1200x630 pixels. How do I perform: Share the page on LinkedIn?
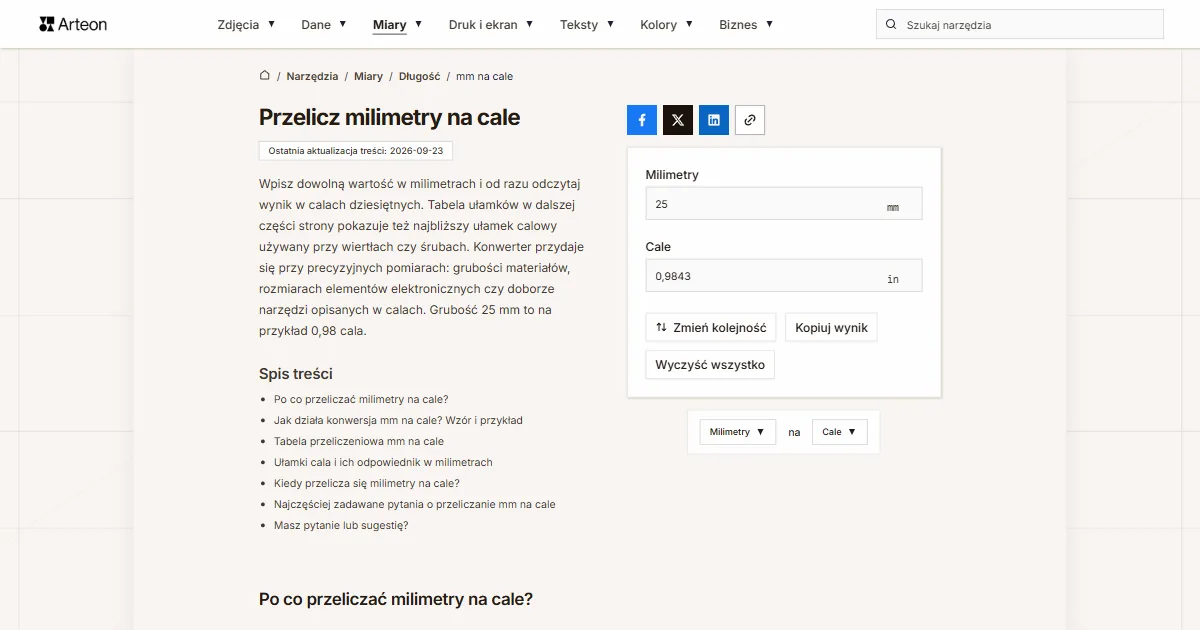tap(714, 120)
